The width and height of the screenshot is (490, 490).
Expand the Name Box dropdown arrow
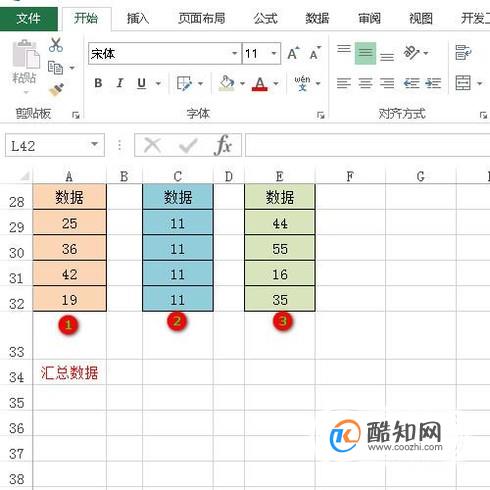[x=95, y=144]
